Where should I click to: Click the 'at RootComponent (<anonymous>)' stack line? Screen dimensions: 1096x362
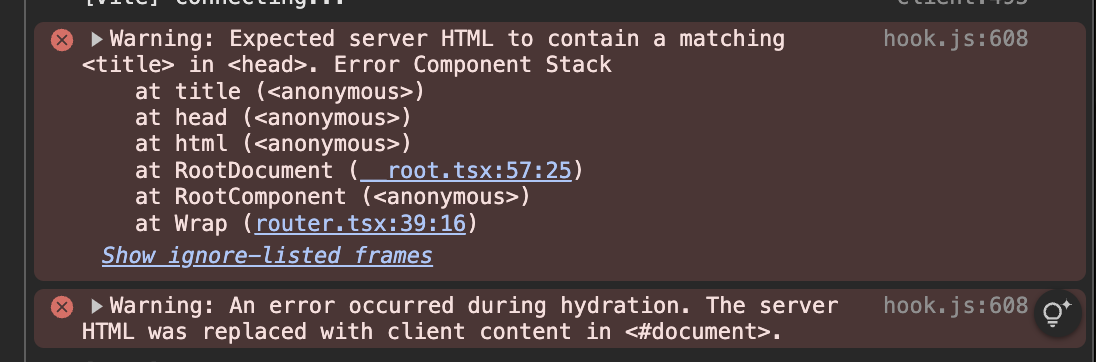(x=333, y=197)
